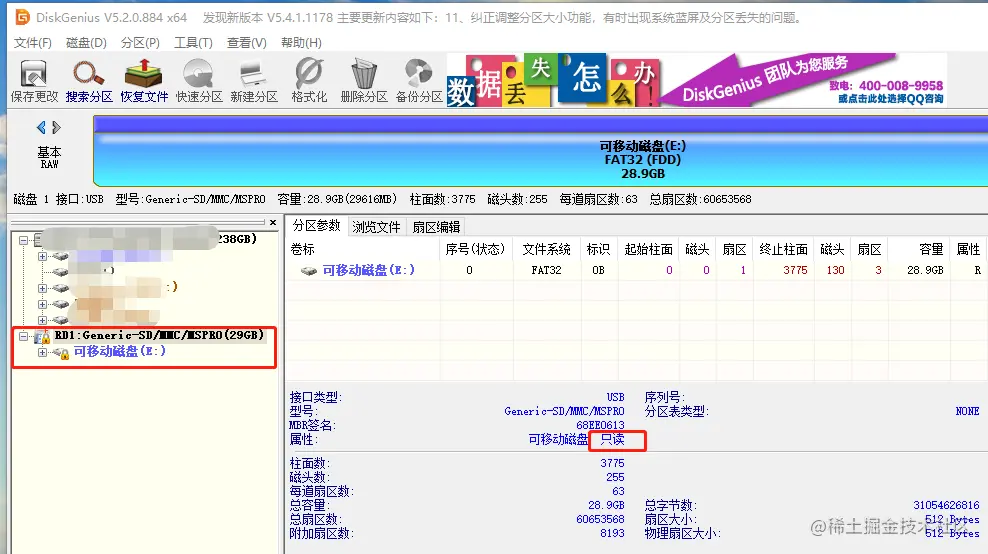
Task: Open the Recover Files (恢复文件) tool
Action: (x=144, y=81)
